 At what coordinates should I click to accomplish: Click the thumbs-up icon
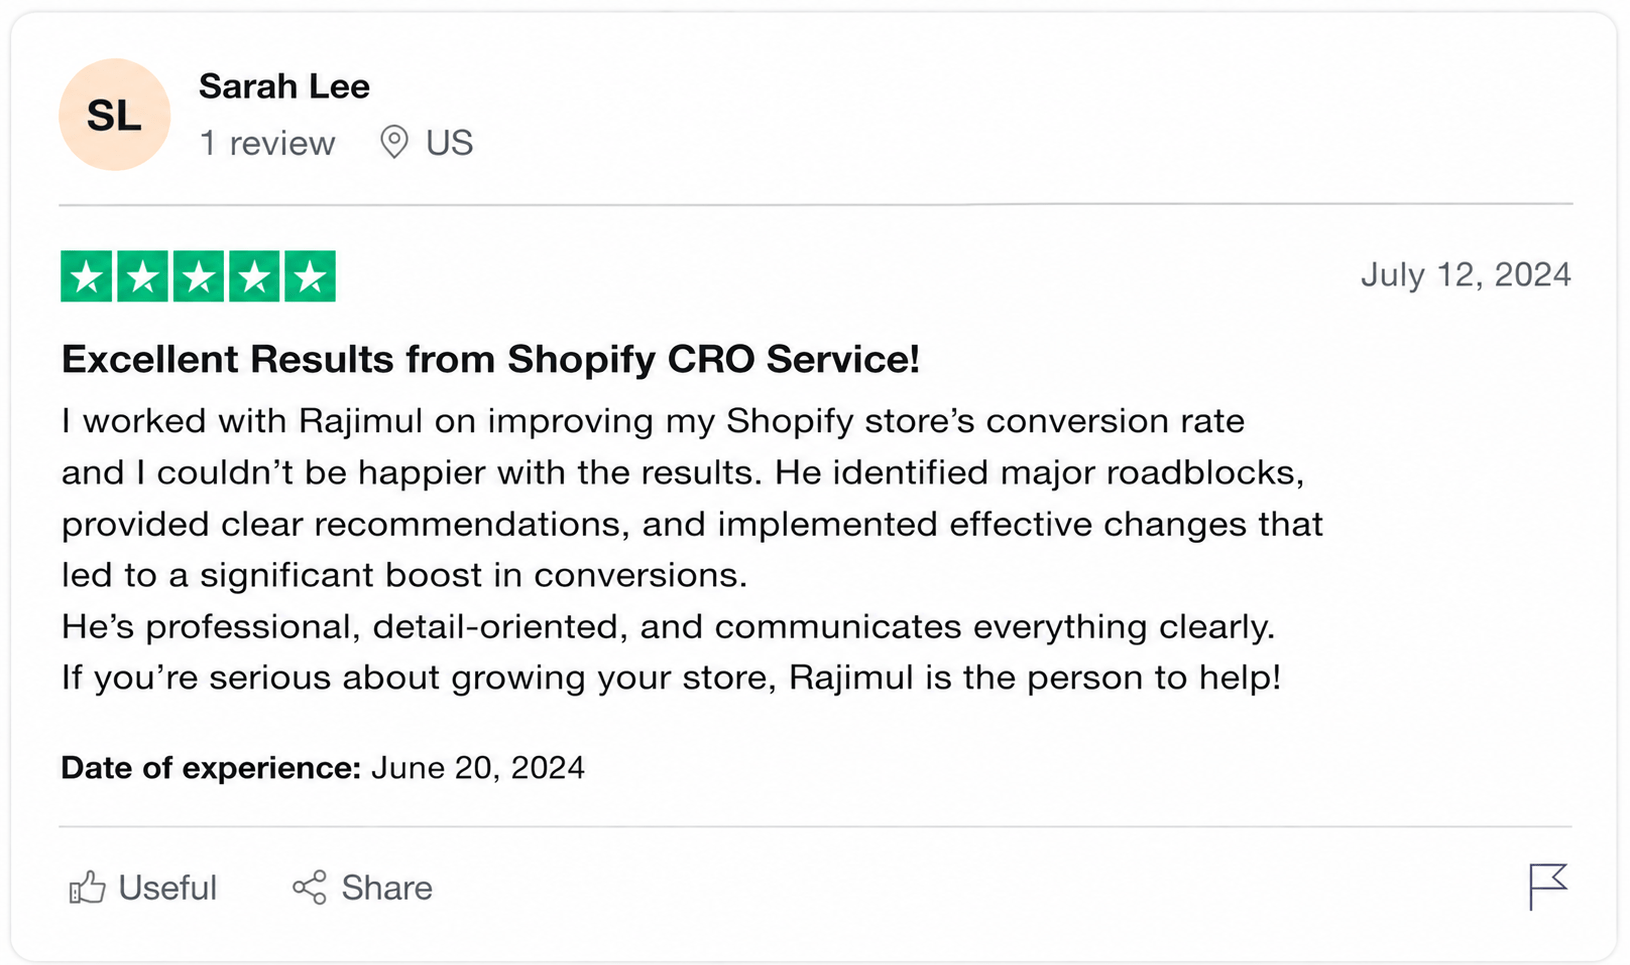[87, 887]
